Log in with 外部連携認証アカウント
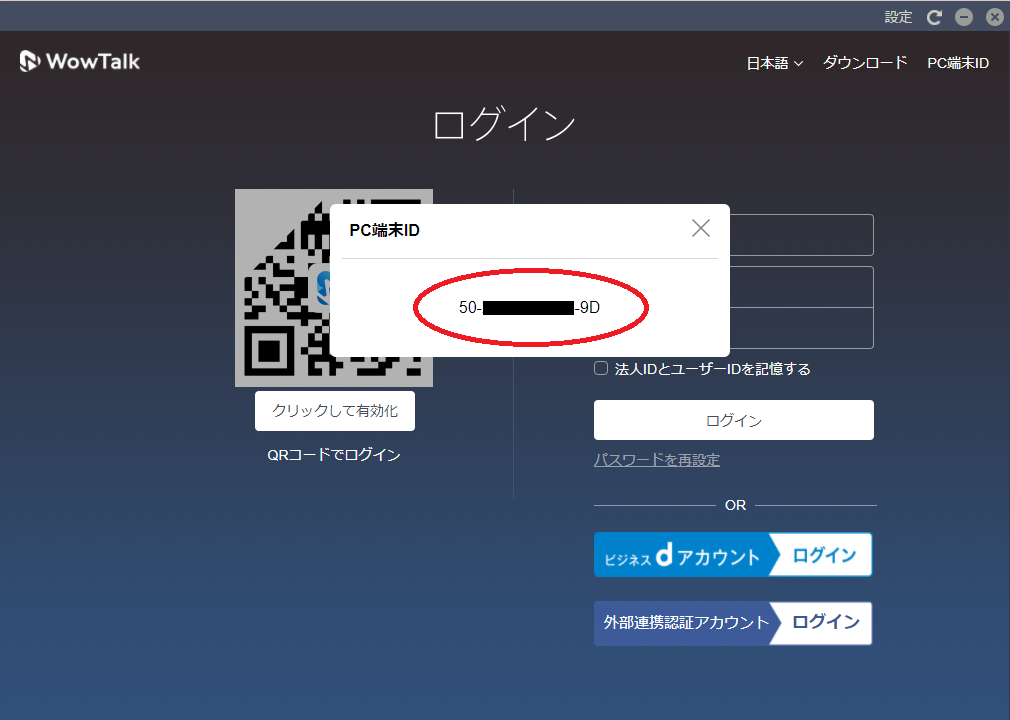The image size is (1010, 720). tap(733, 623)
